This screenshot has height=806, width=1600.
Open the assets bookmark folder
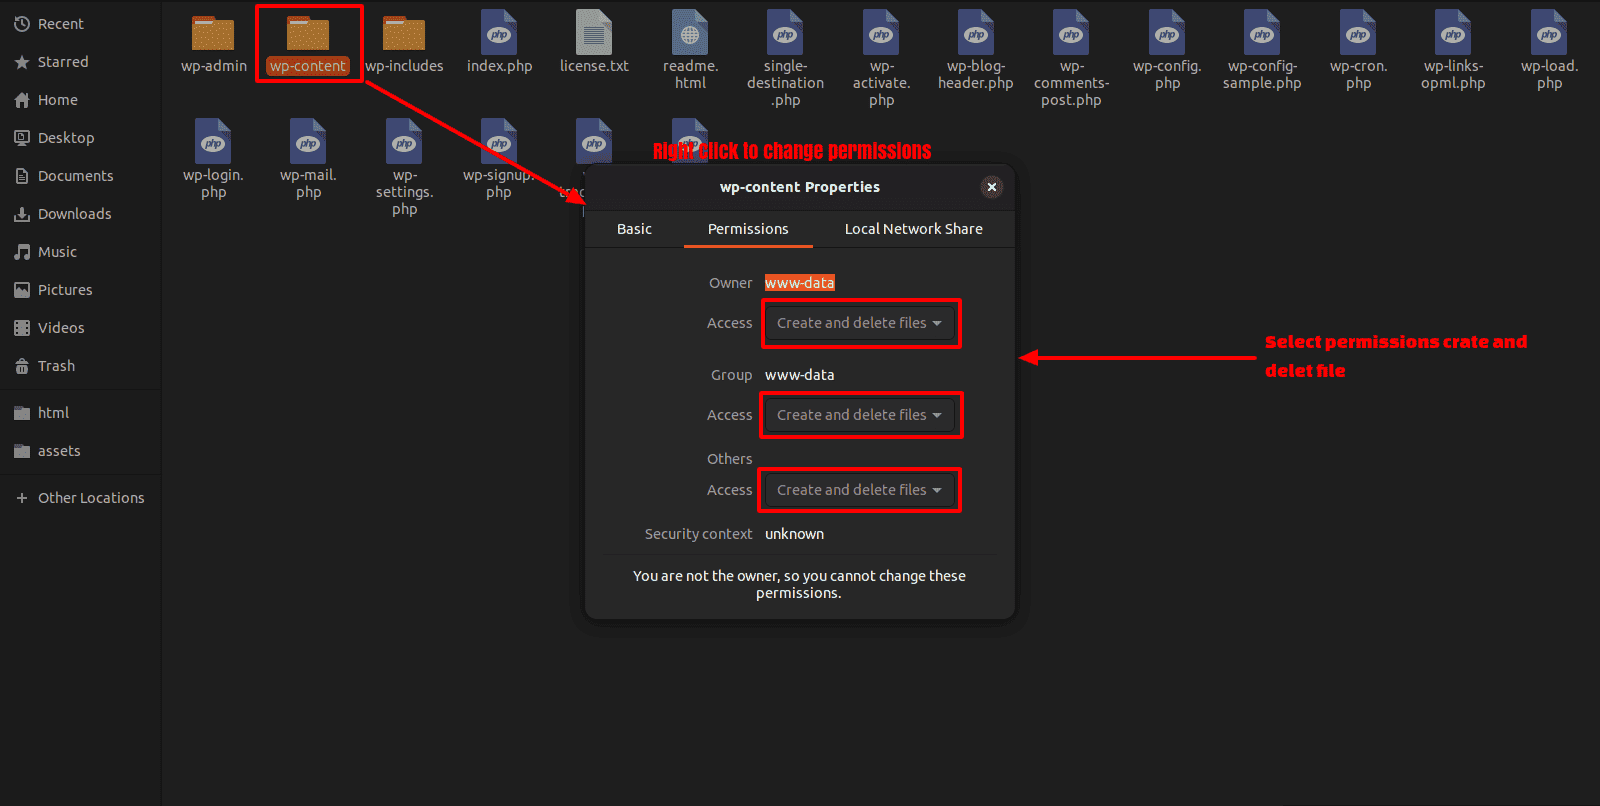coord(80,451)
